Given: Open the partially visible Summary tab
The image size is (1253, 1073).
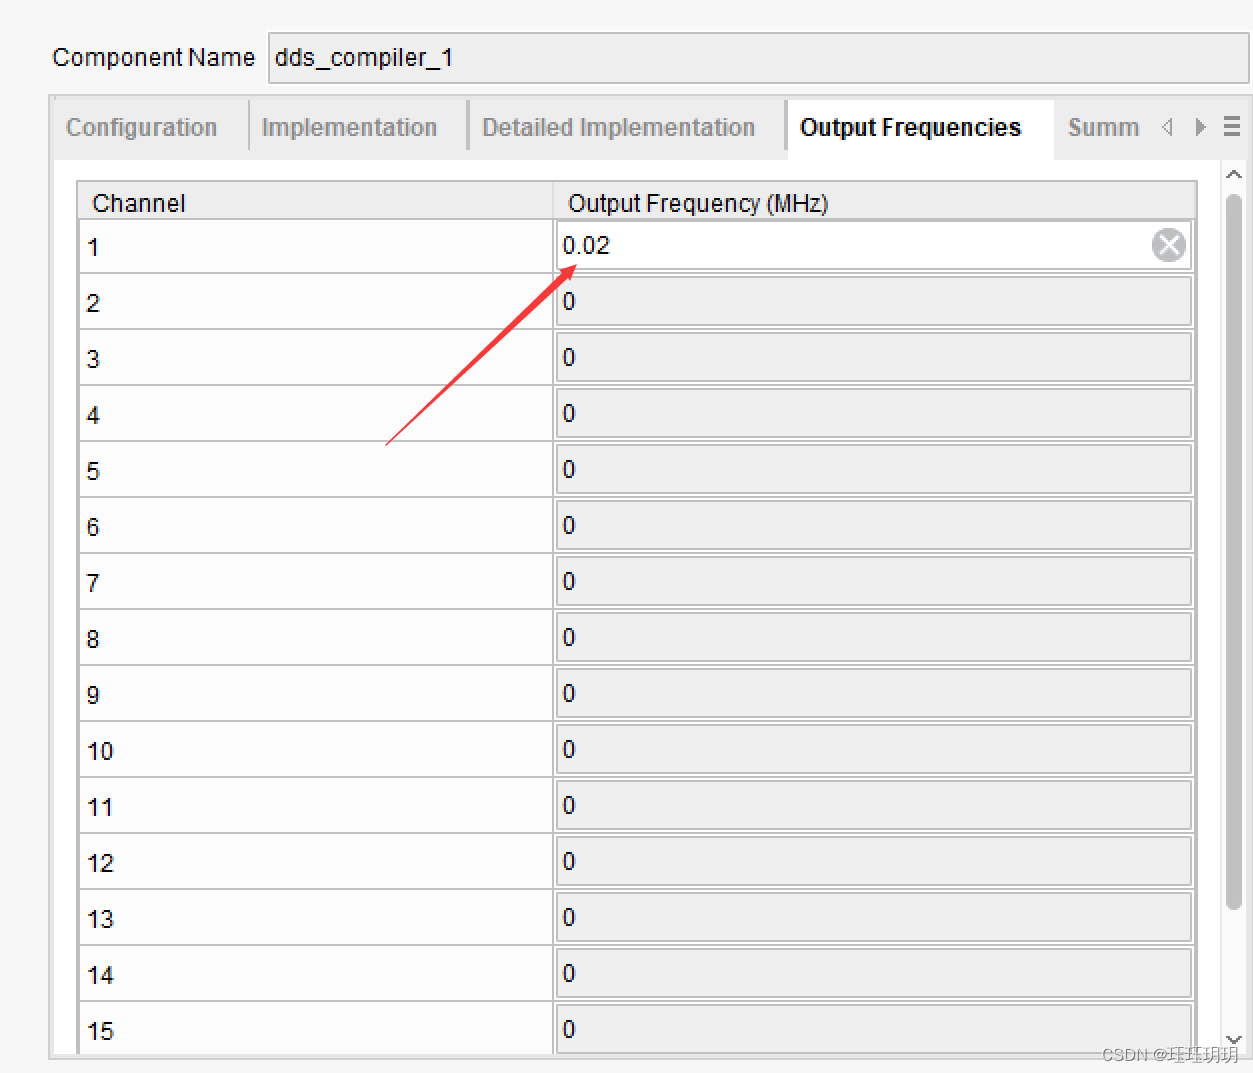Looking at the screenshot, I should click(1102, 128).
